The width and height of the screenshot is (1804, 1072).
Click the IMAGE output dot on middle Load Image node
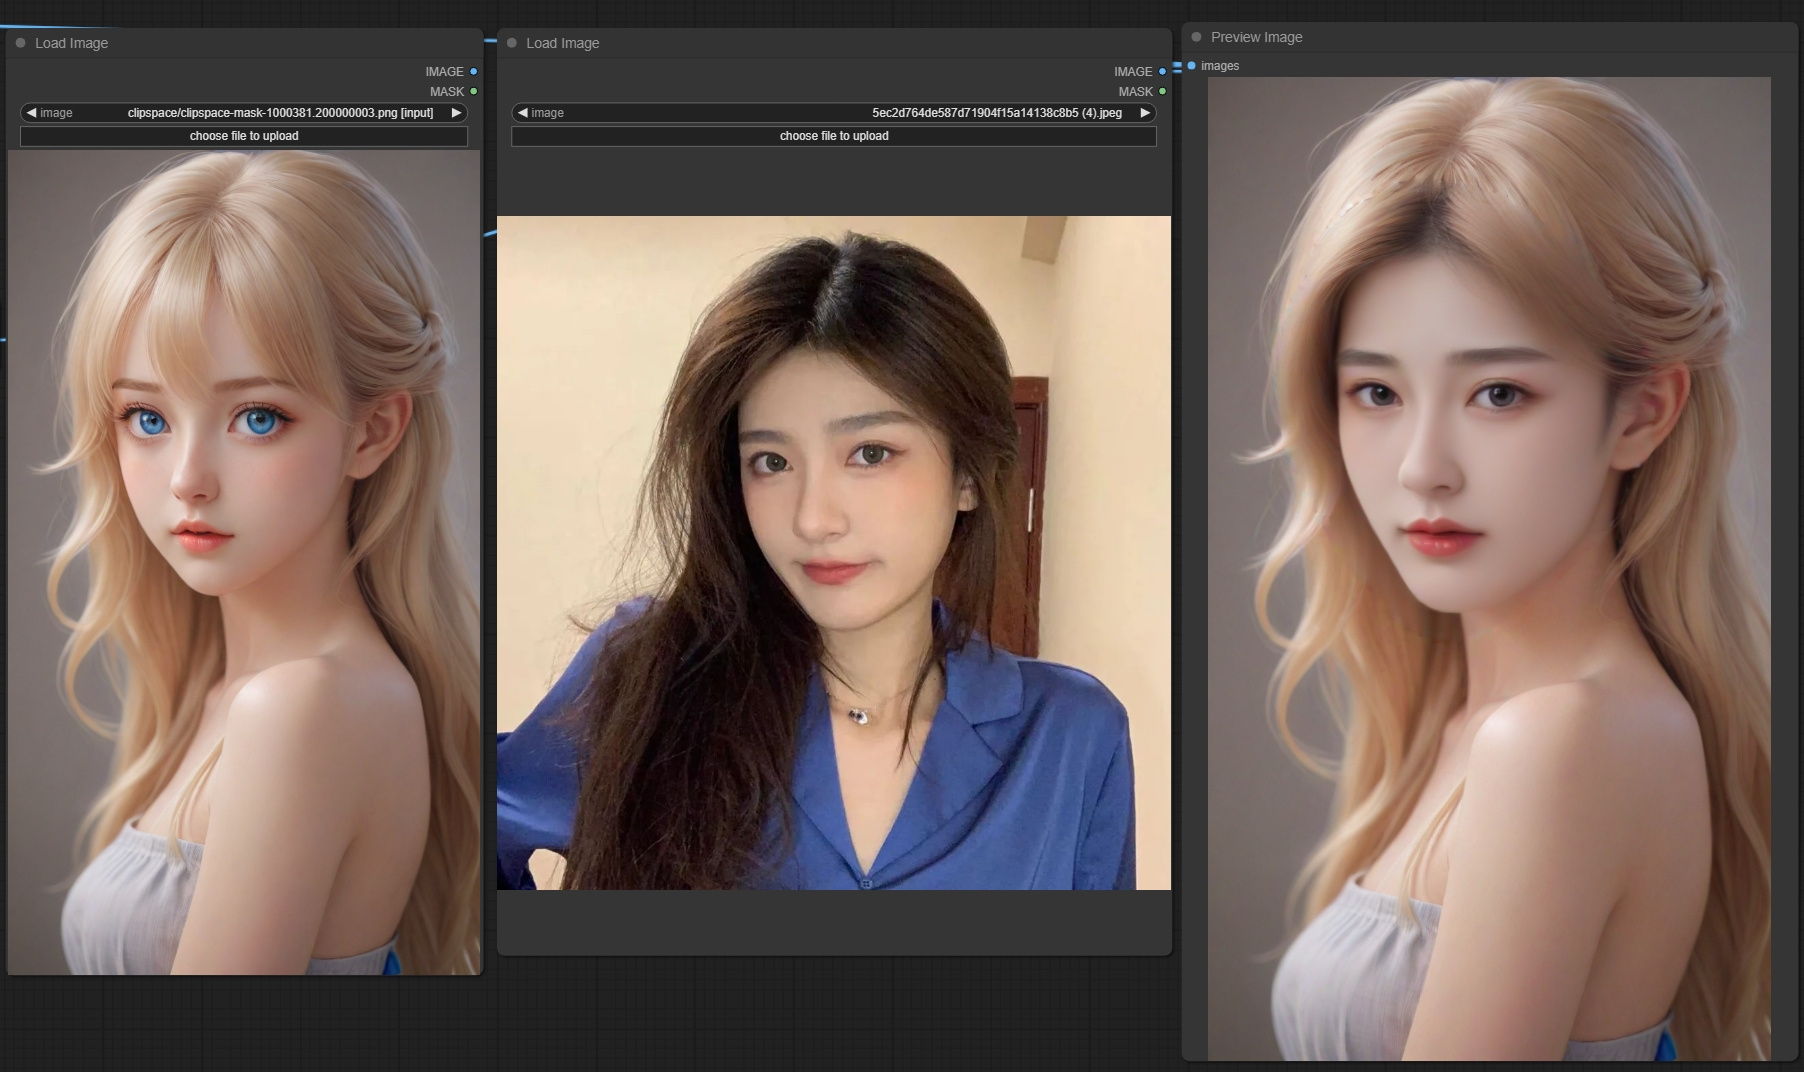tap(1160, 71)
